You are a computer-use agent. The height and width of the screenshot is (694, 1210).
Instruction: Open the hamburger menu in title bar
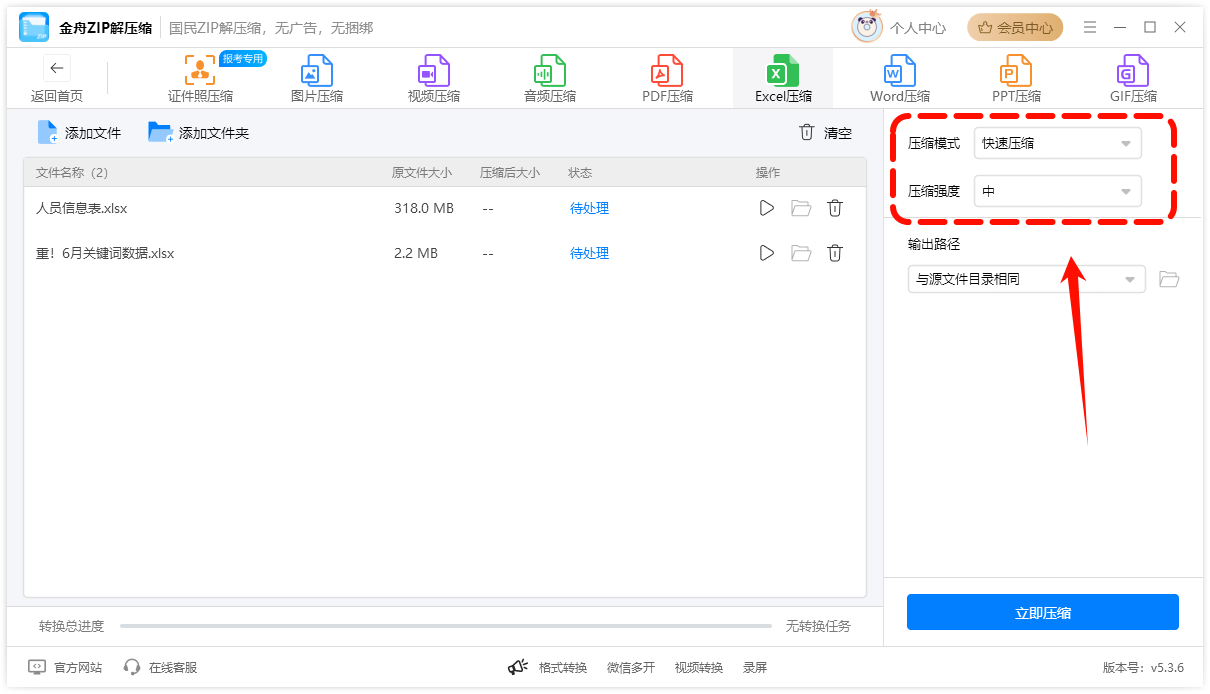1090,27
